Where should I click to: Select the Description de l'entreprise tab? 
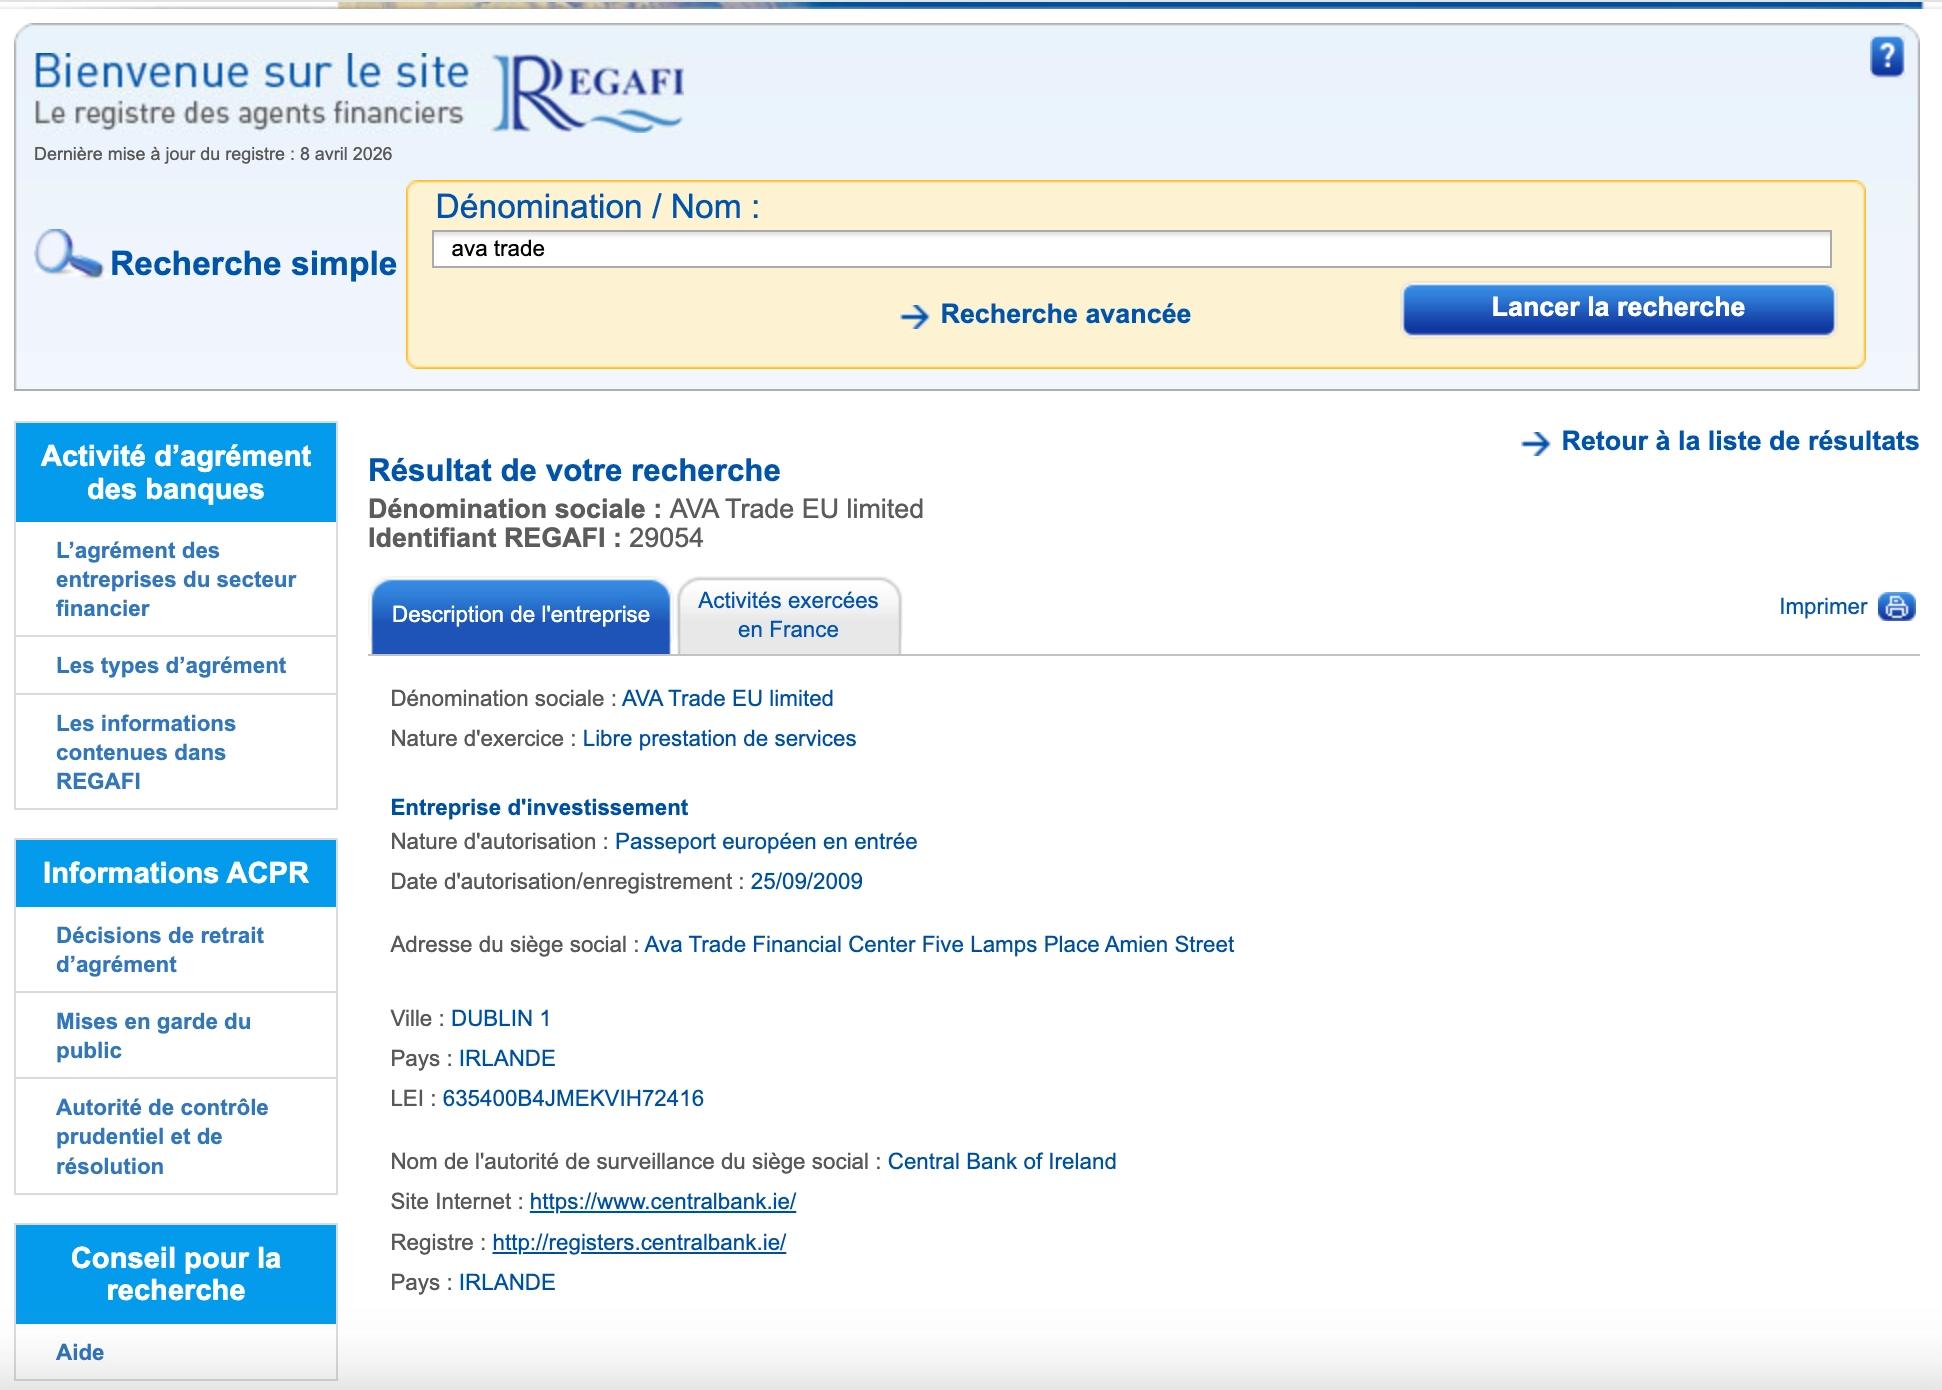(520, 615)
